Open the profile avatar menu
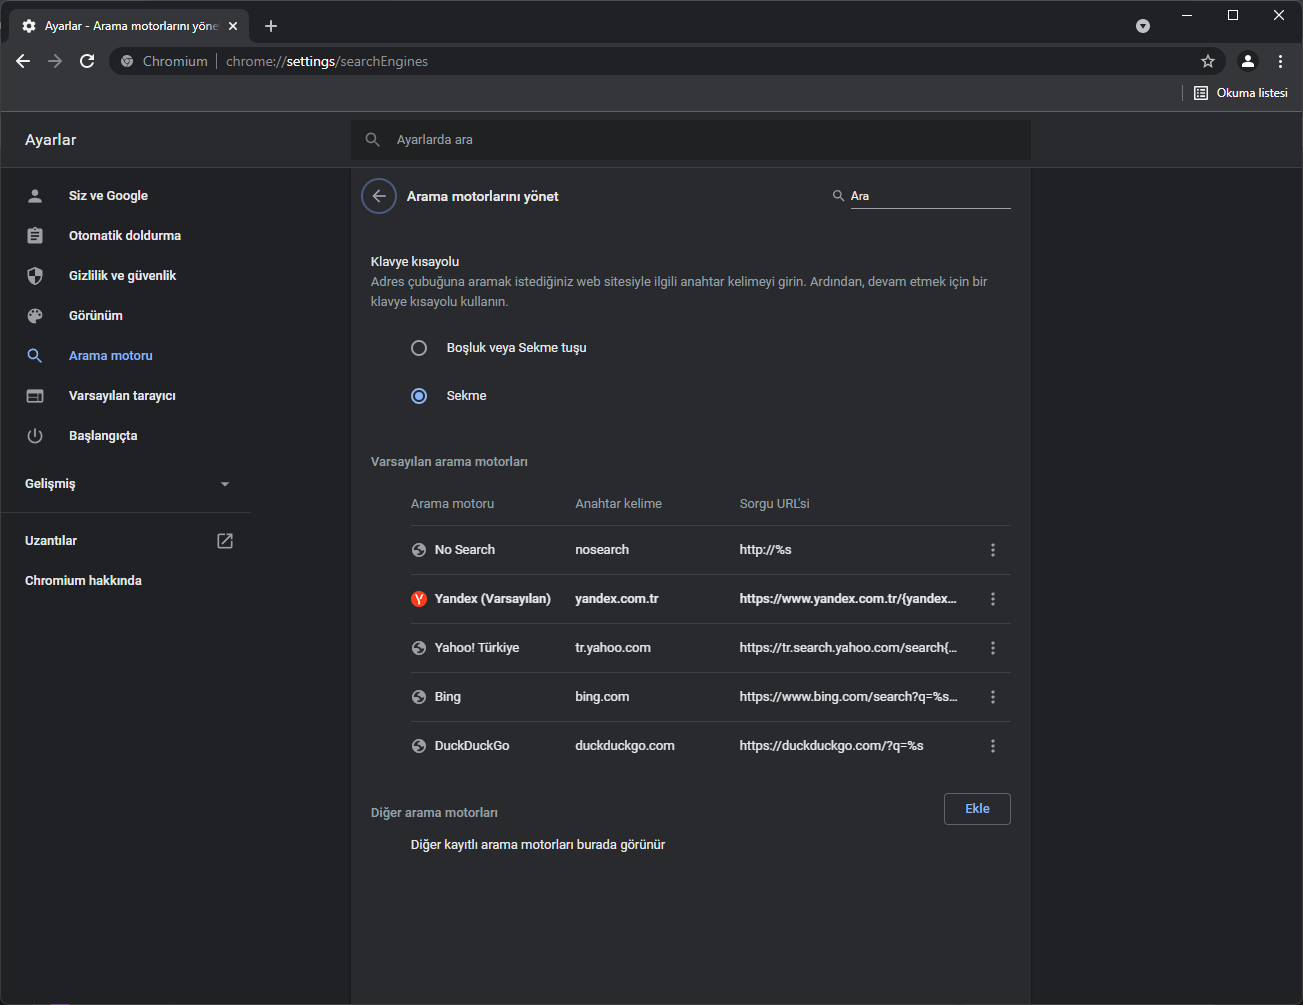This screenshot has height=1005, width=1303. [1247, 61]
